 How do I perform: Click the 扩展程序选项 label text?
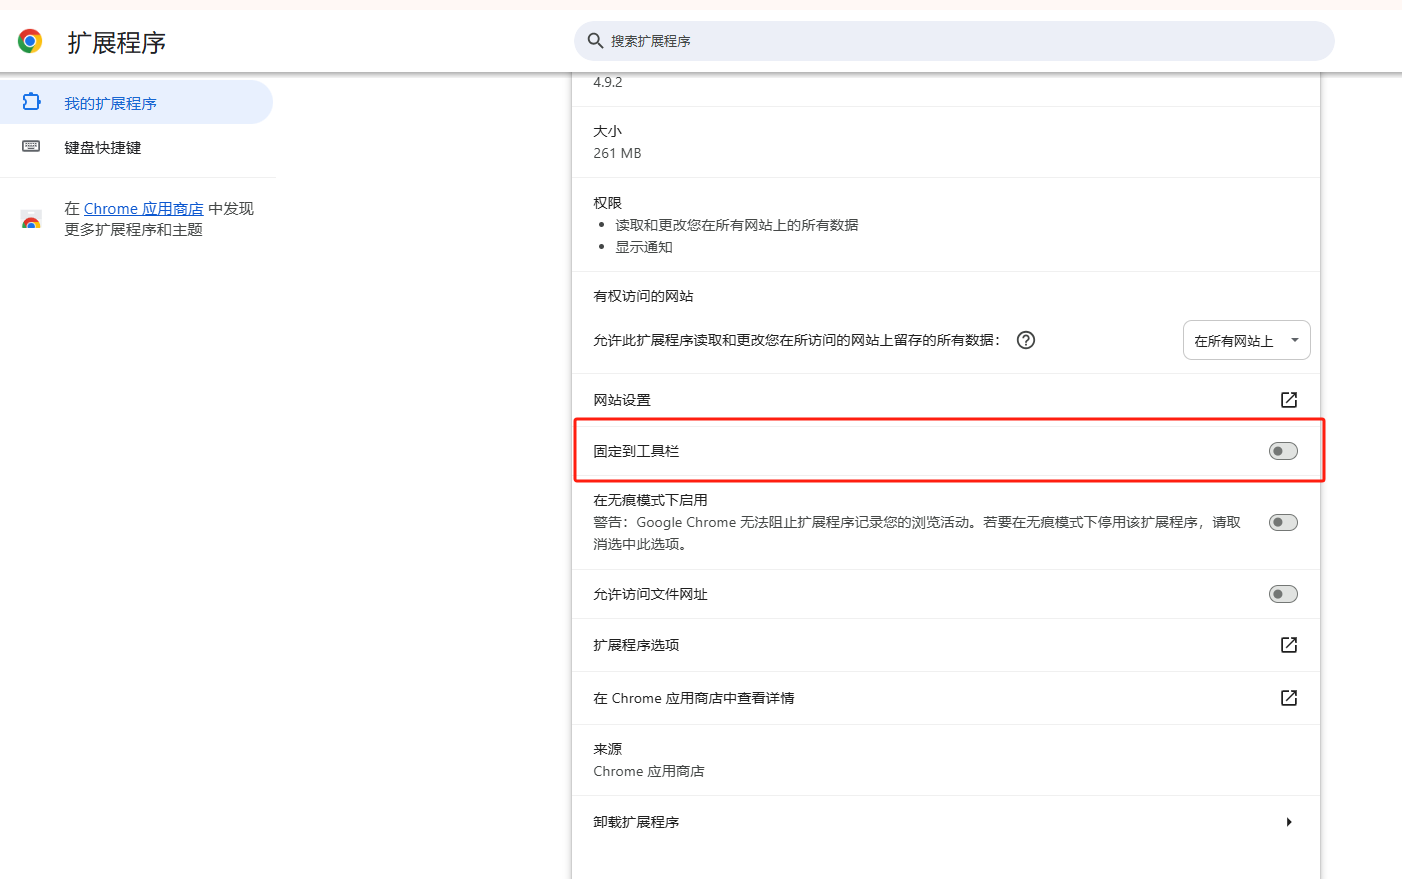(636, 645)
